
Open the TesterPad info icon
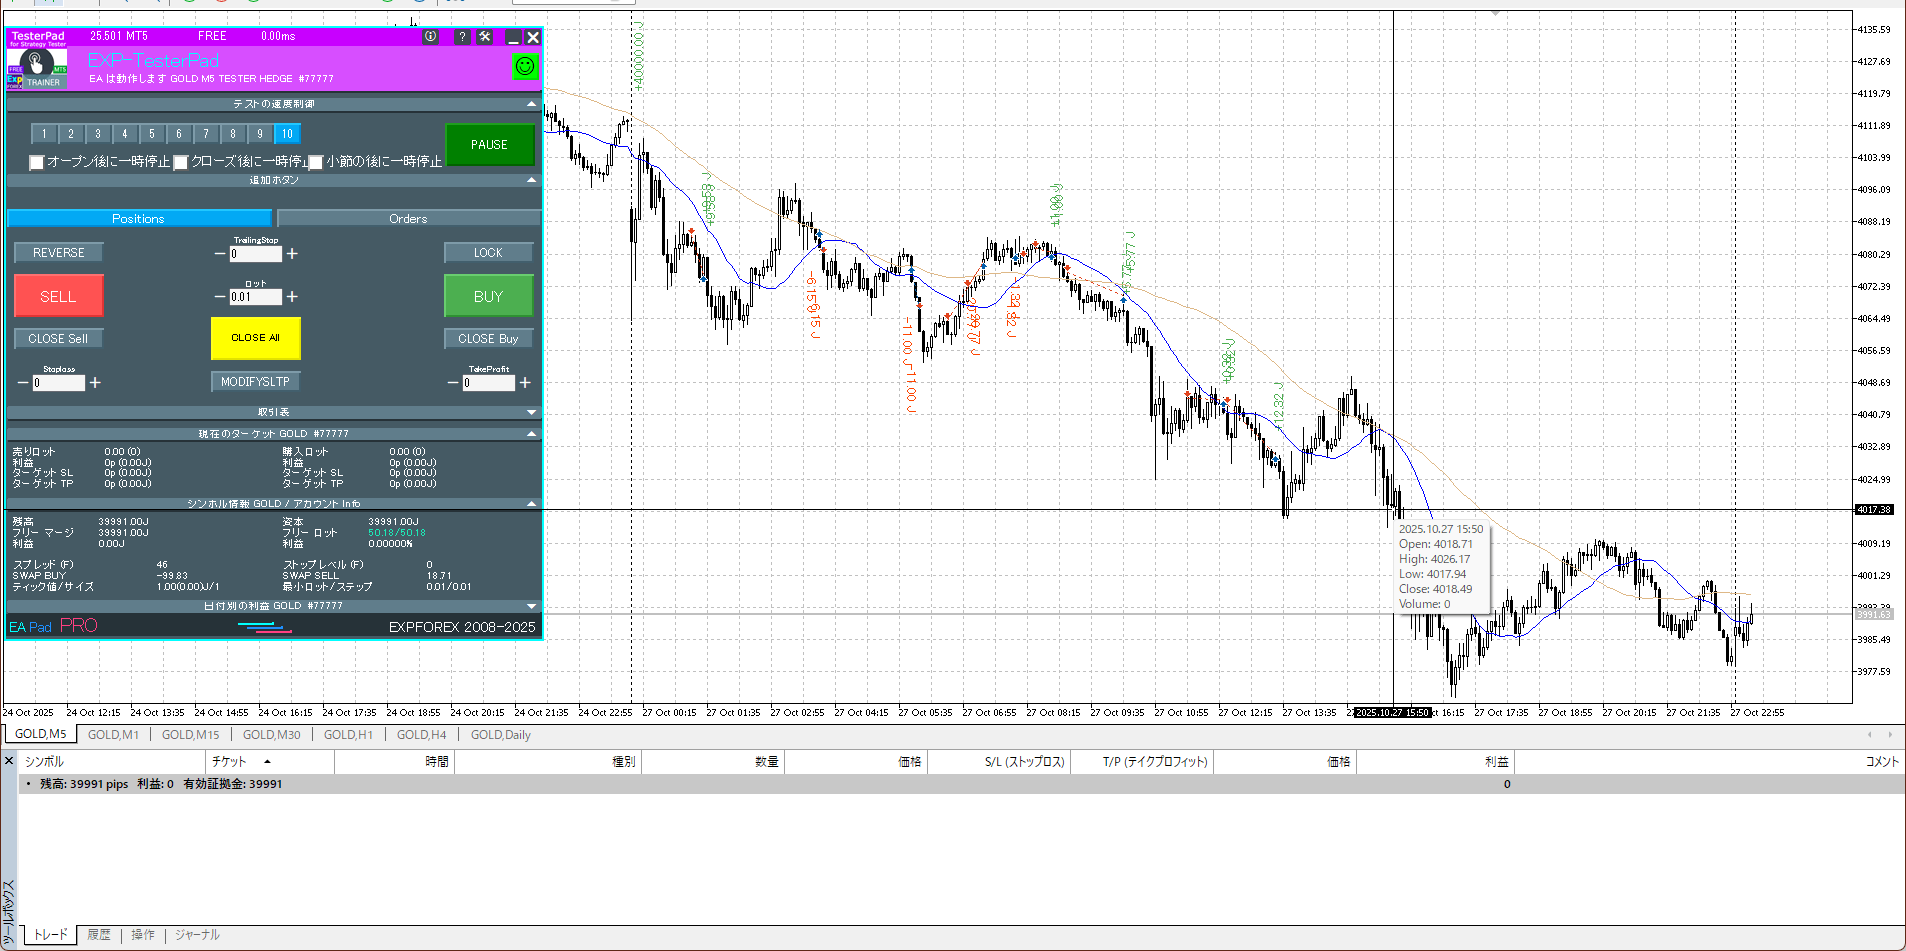coord(430,37)
